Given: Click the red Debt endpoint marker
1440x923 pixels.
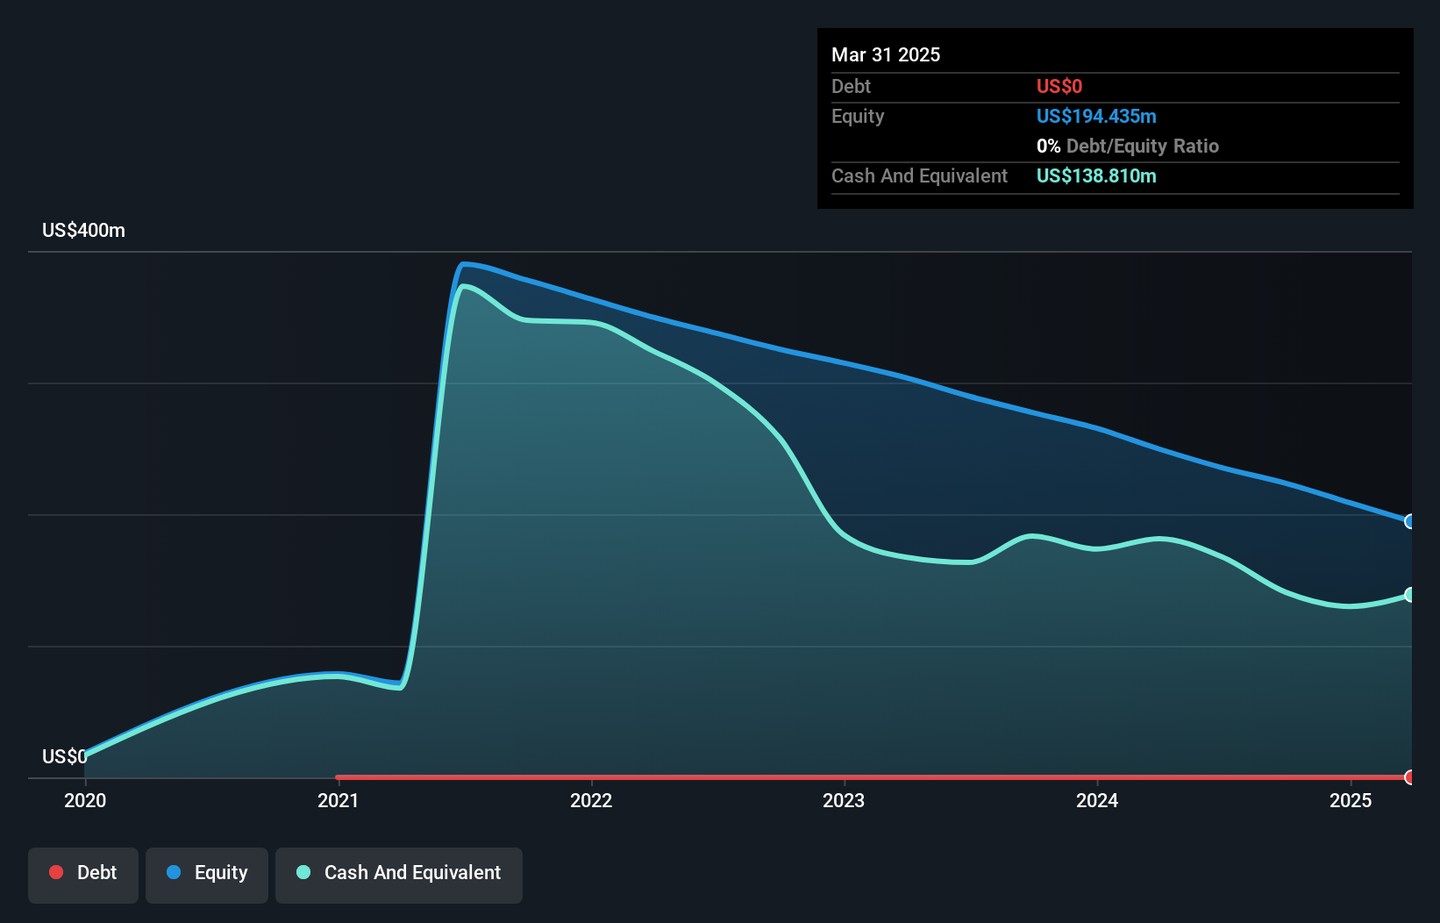Looking at the screenshot, I should point(1409,777).
